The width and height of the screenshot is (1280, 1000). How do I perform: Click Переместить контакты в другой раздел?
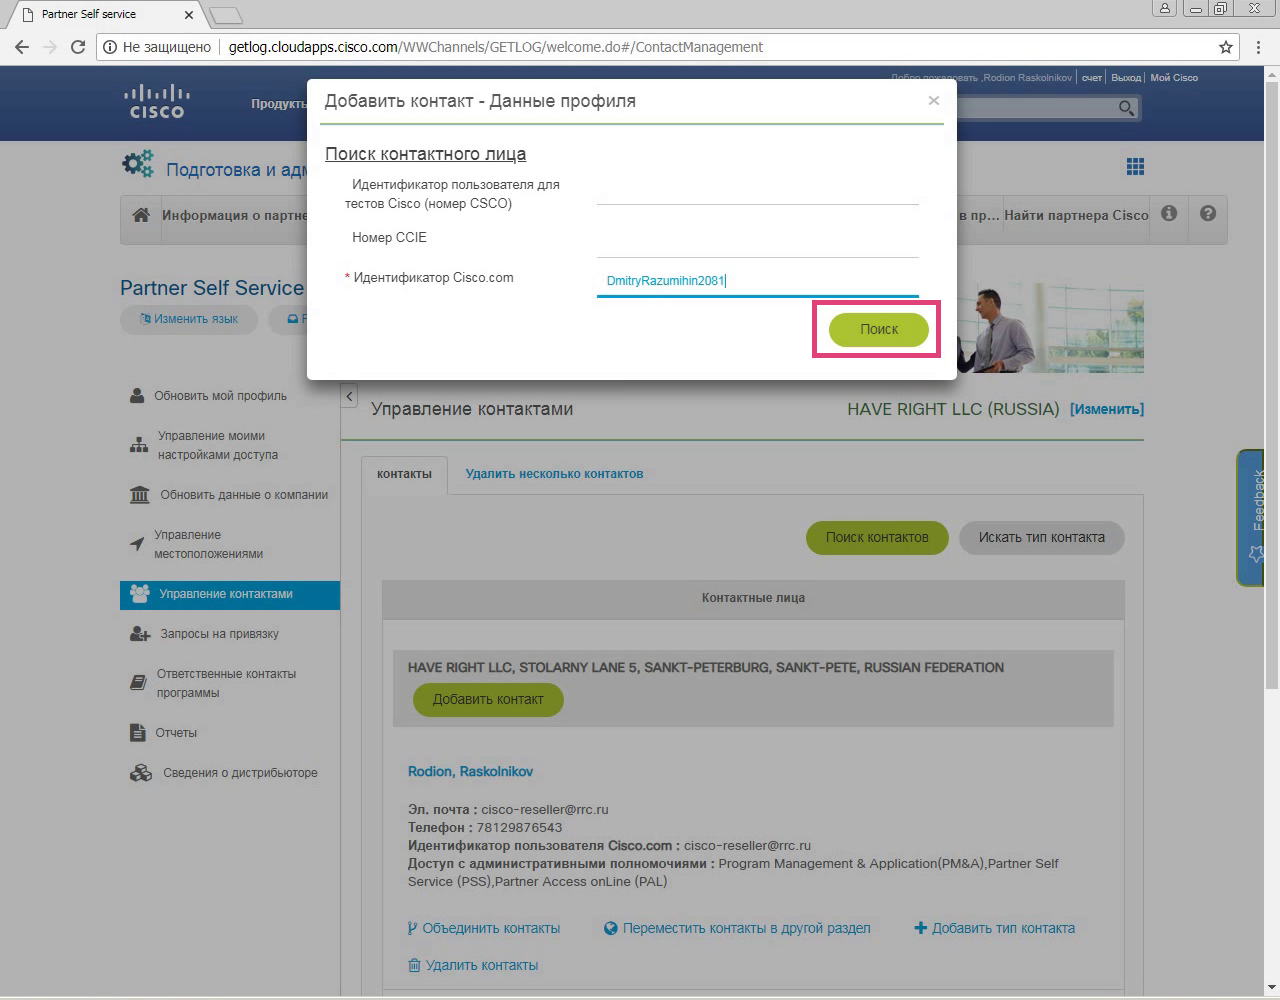[737, 928]
